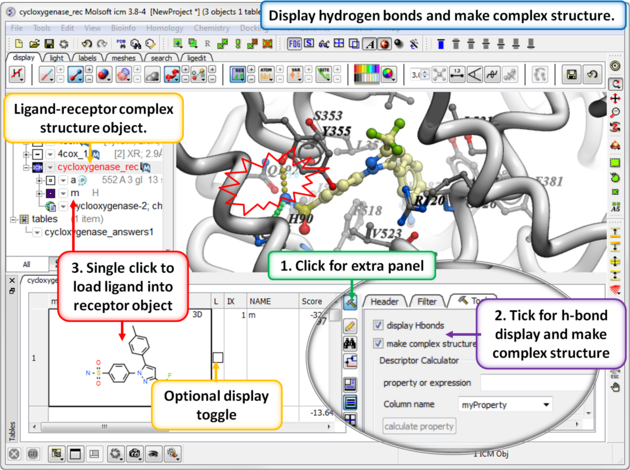Viewport: 630px width, 470px height.
Task: Toggle the make complex structure checkbox
Action: tap(378, 343)
